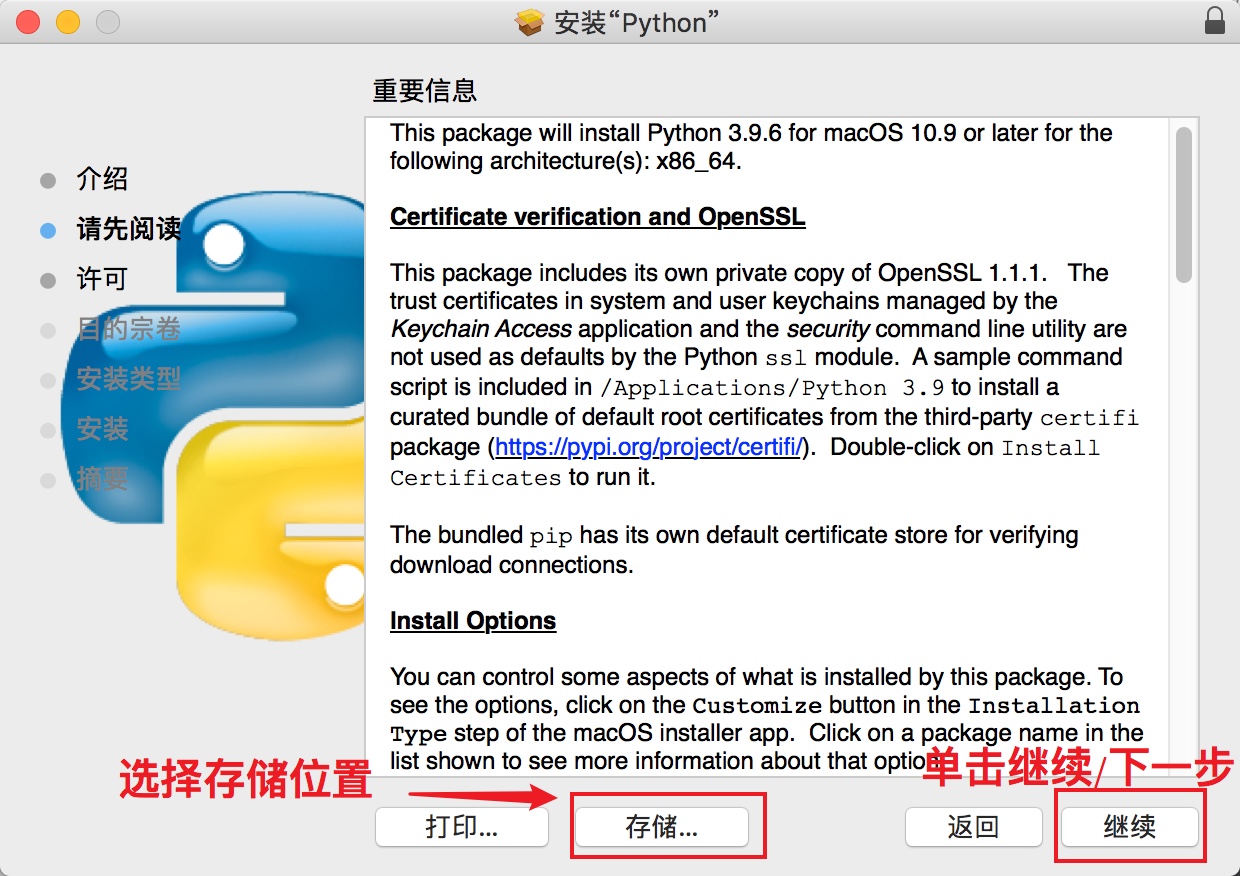Screen dimensions: 1240x876
Task: Click the lock icon in title bar
Action: tap(1214, 21)
